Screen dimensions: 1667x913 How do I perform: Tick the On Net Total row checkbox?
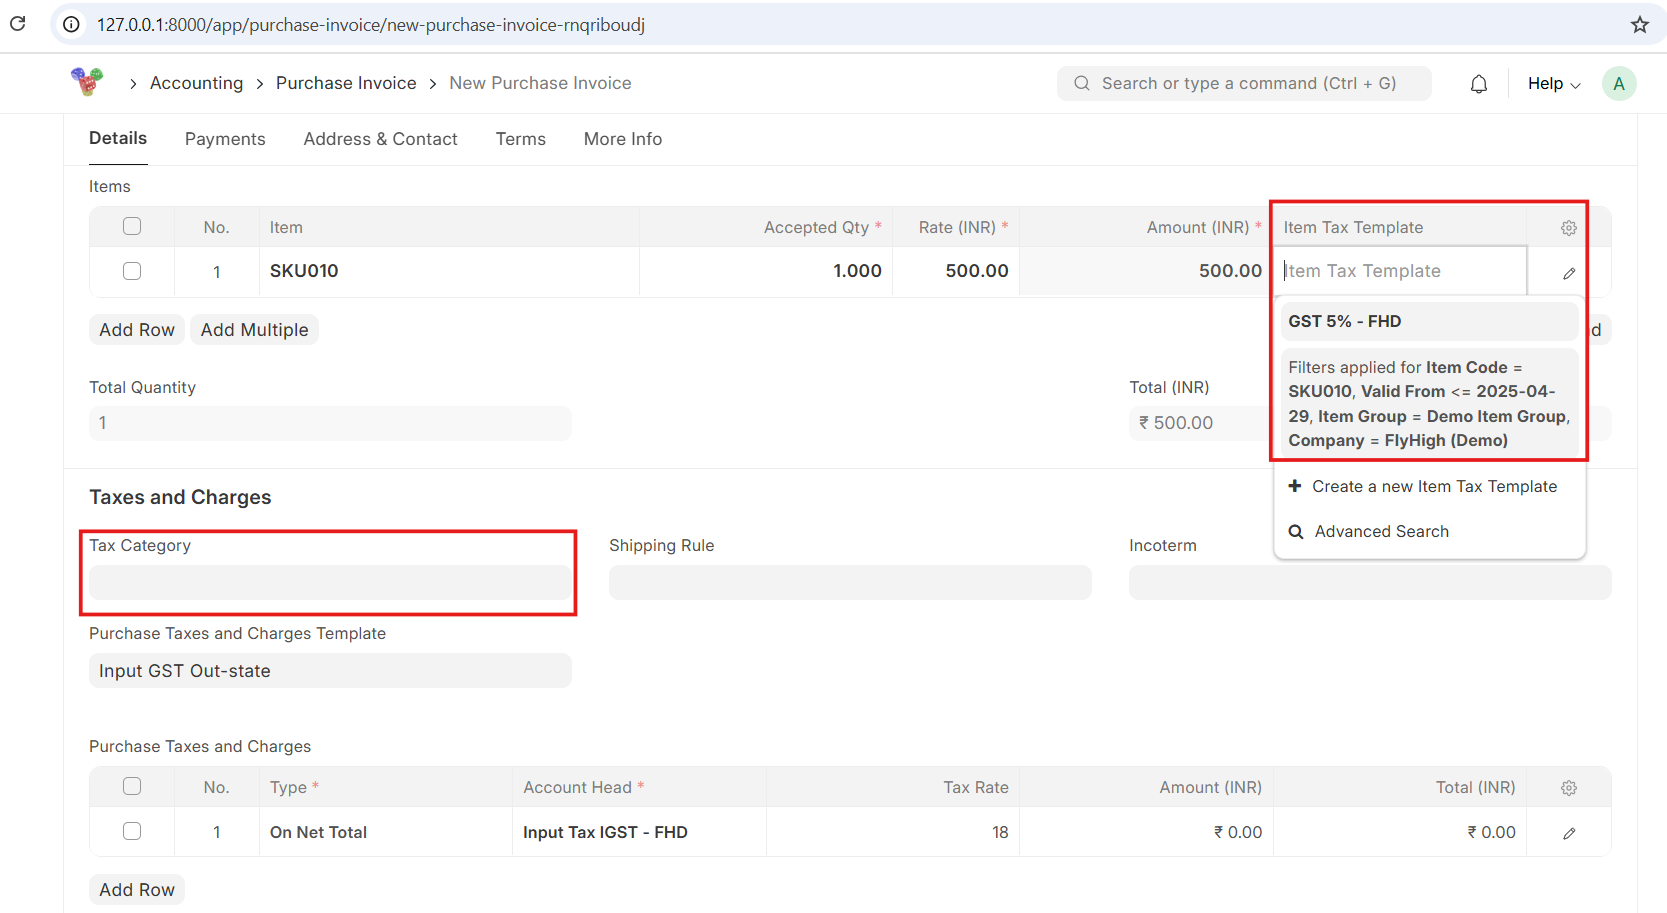coord(132,831)
